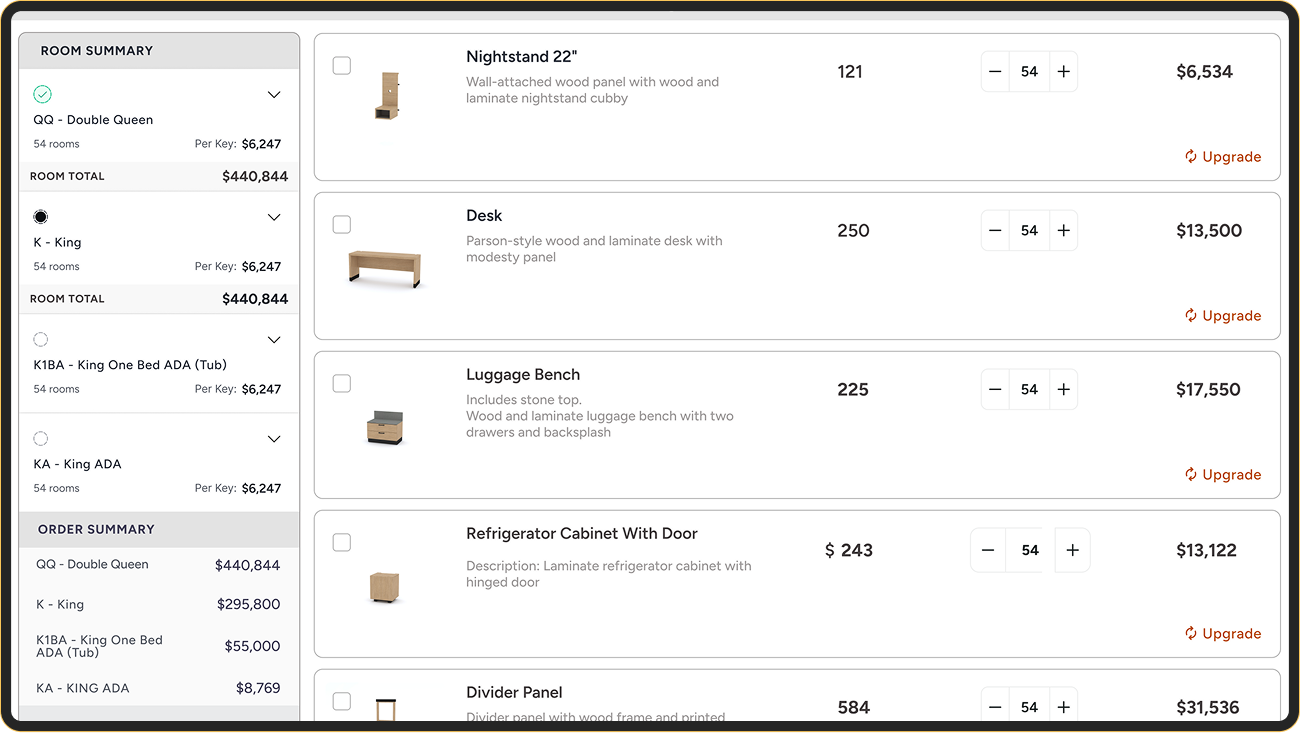Select the Refrigerator Cabinet With Door checkbox
The width and height of the screenshot is (1300, 733).
[x=342, y=543]
